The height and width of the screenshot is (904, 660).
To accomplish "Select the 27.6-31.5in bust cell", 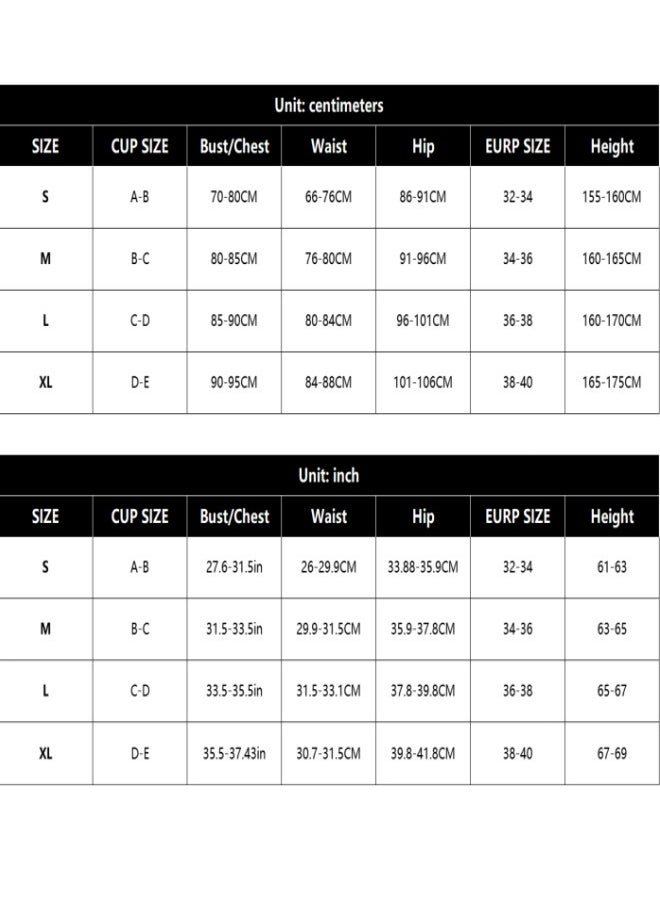I will [234, 567].
